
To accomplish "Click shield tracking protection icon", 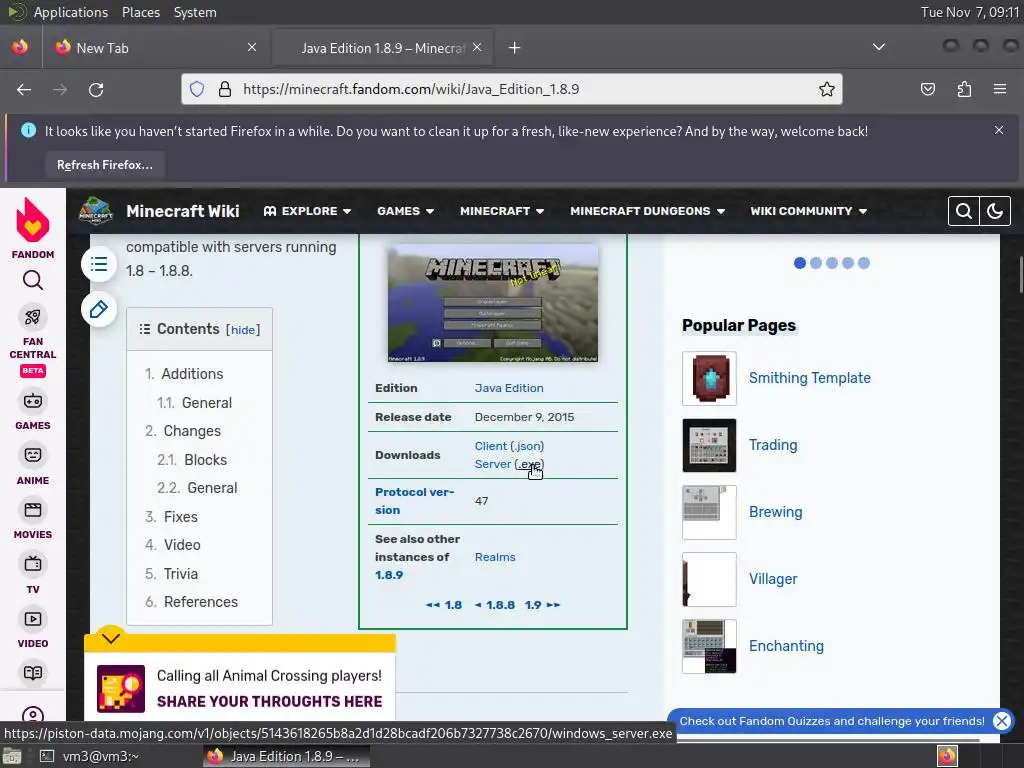I will click(197, 89).
